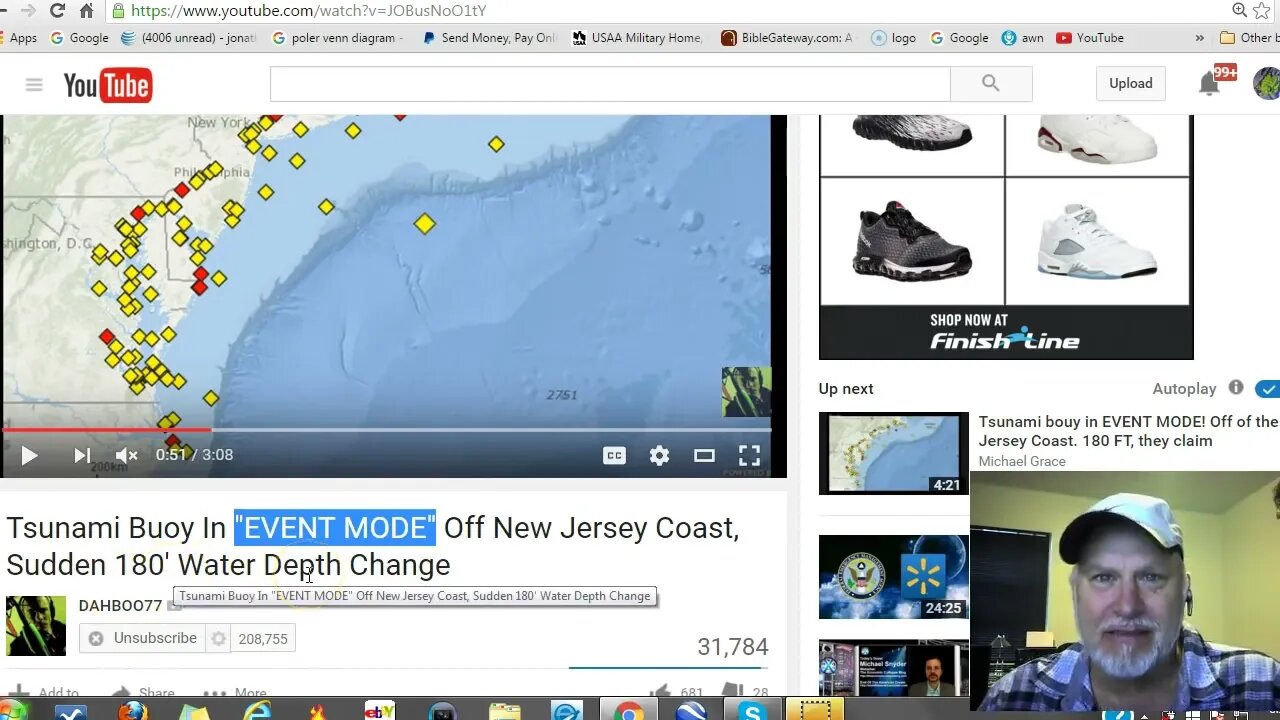The width and height of the screenshot is (1280, 720).
Task: Open account avatar menu
Action: [x=1267, y=84]
